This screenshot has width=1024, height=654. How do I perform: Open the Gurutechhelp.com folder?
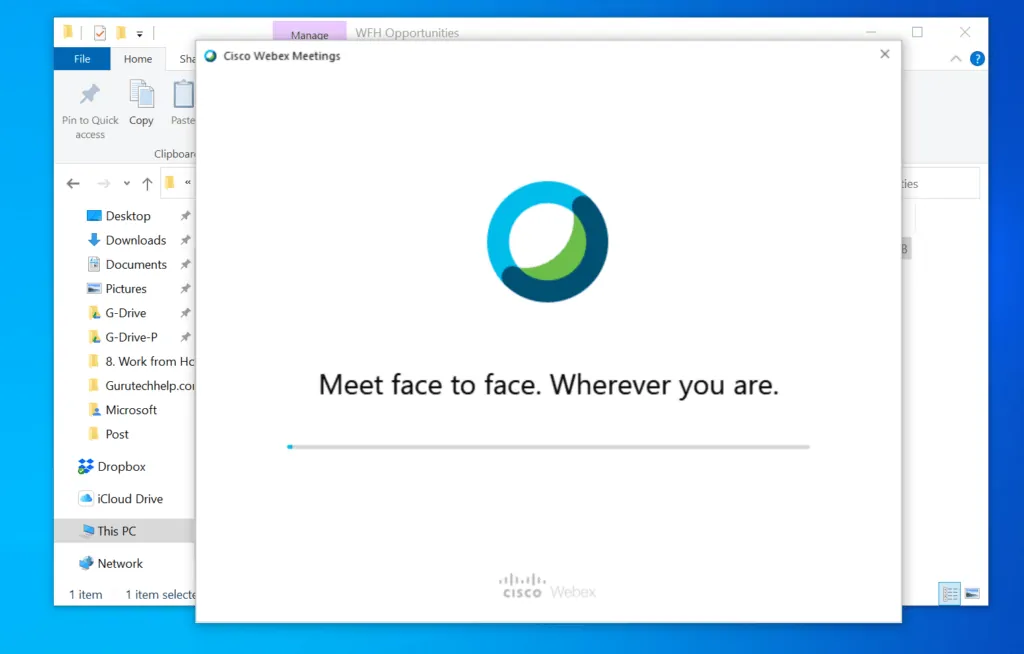[x=150, y=385]
